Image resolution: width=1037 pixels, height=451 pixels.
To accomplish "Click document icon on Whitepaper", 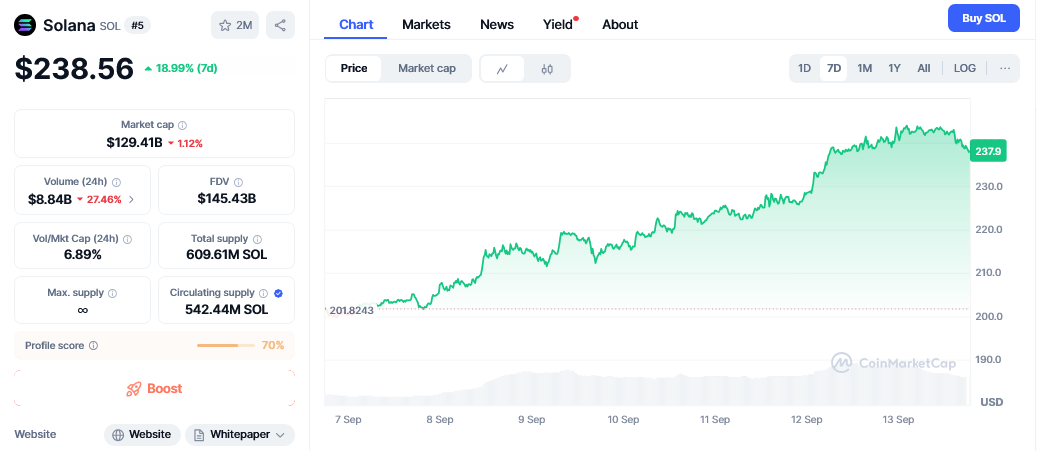I will pyautogui.click(x=199, y=434).
